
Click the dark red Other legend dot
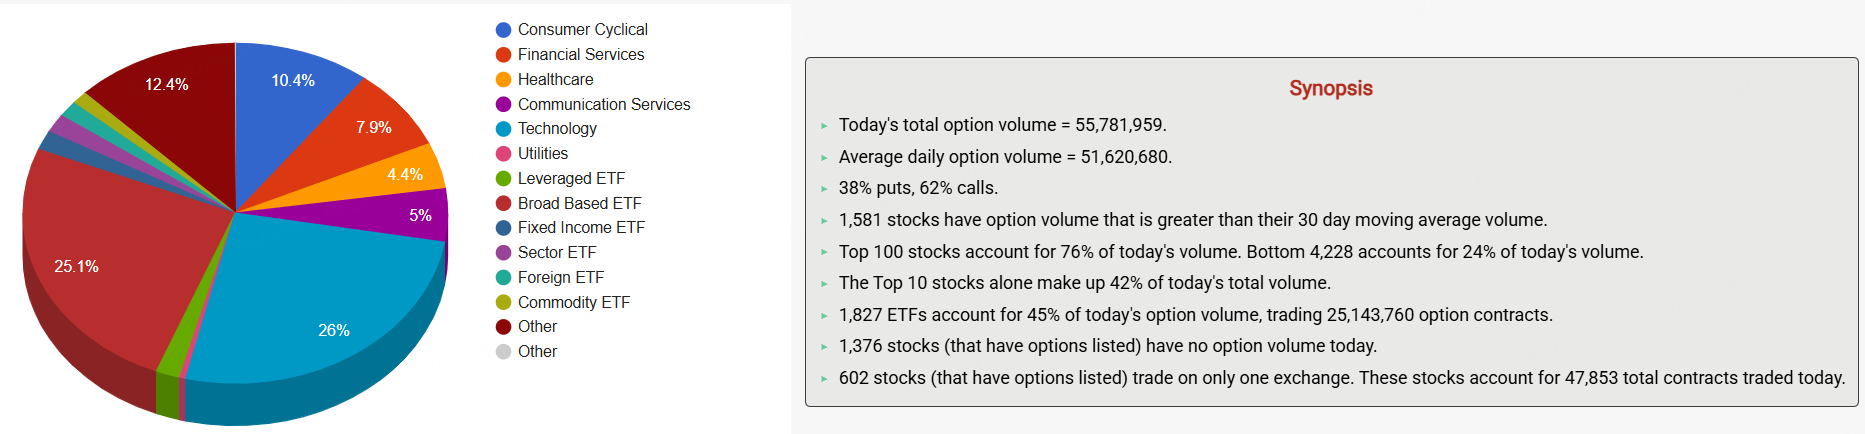[x=504, y=327]
